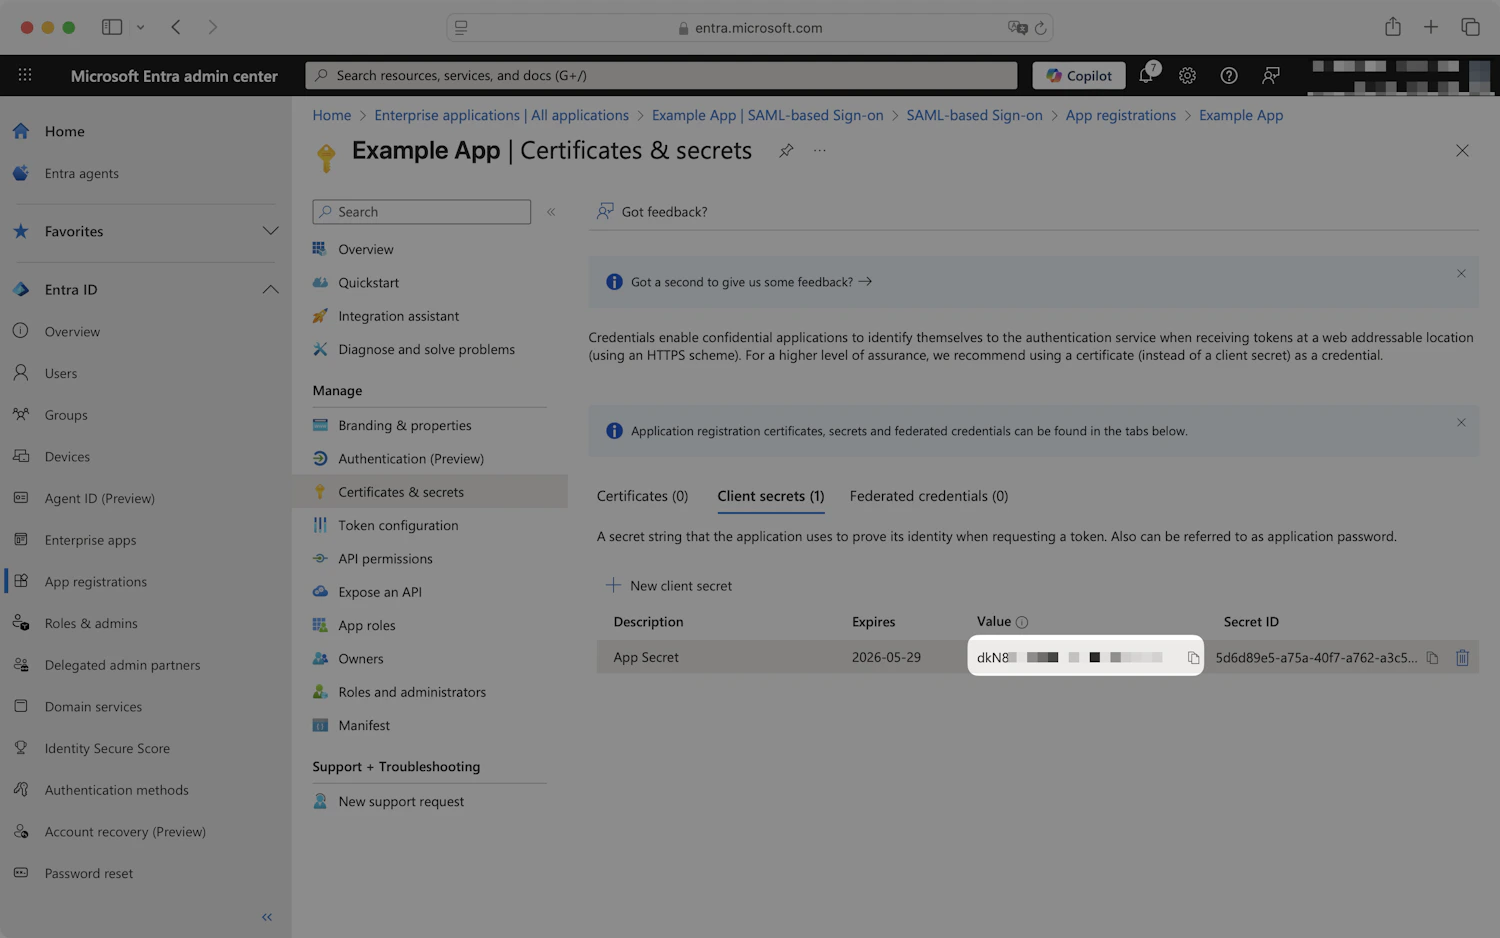1500x938 pixels.
Task: Click the resource menu Search field
Action: (x=421, y=212)
